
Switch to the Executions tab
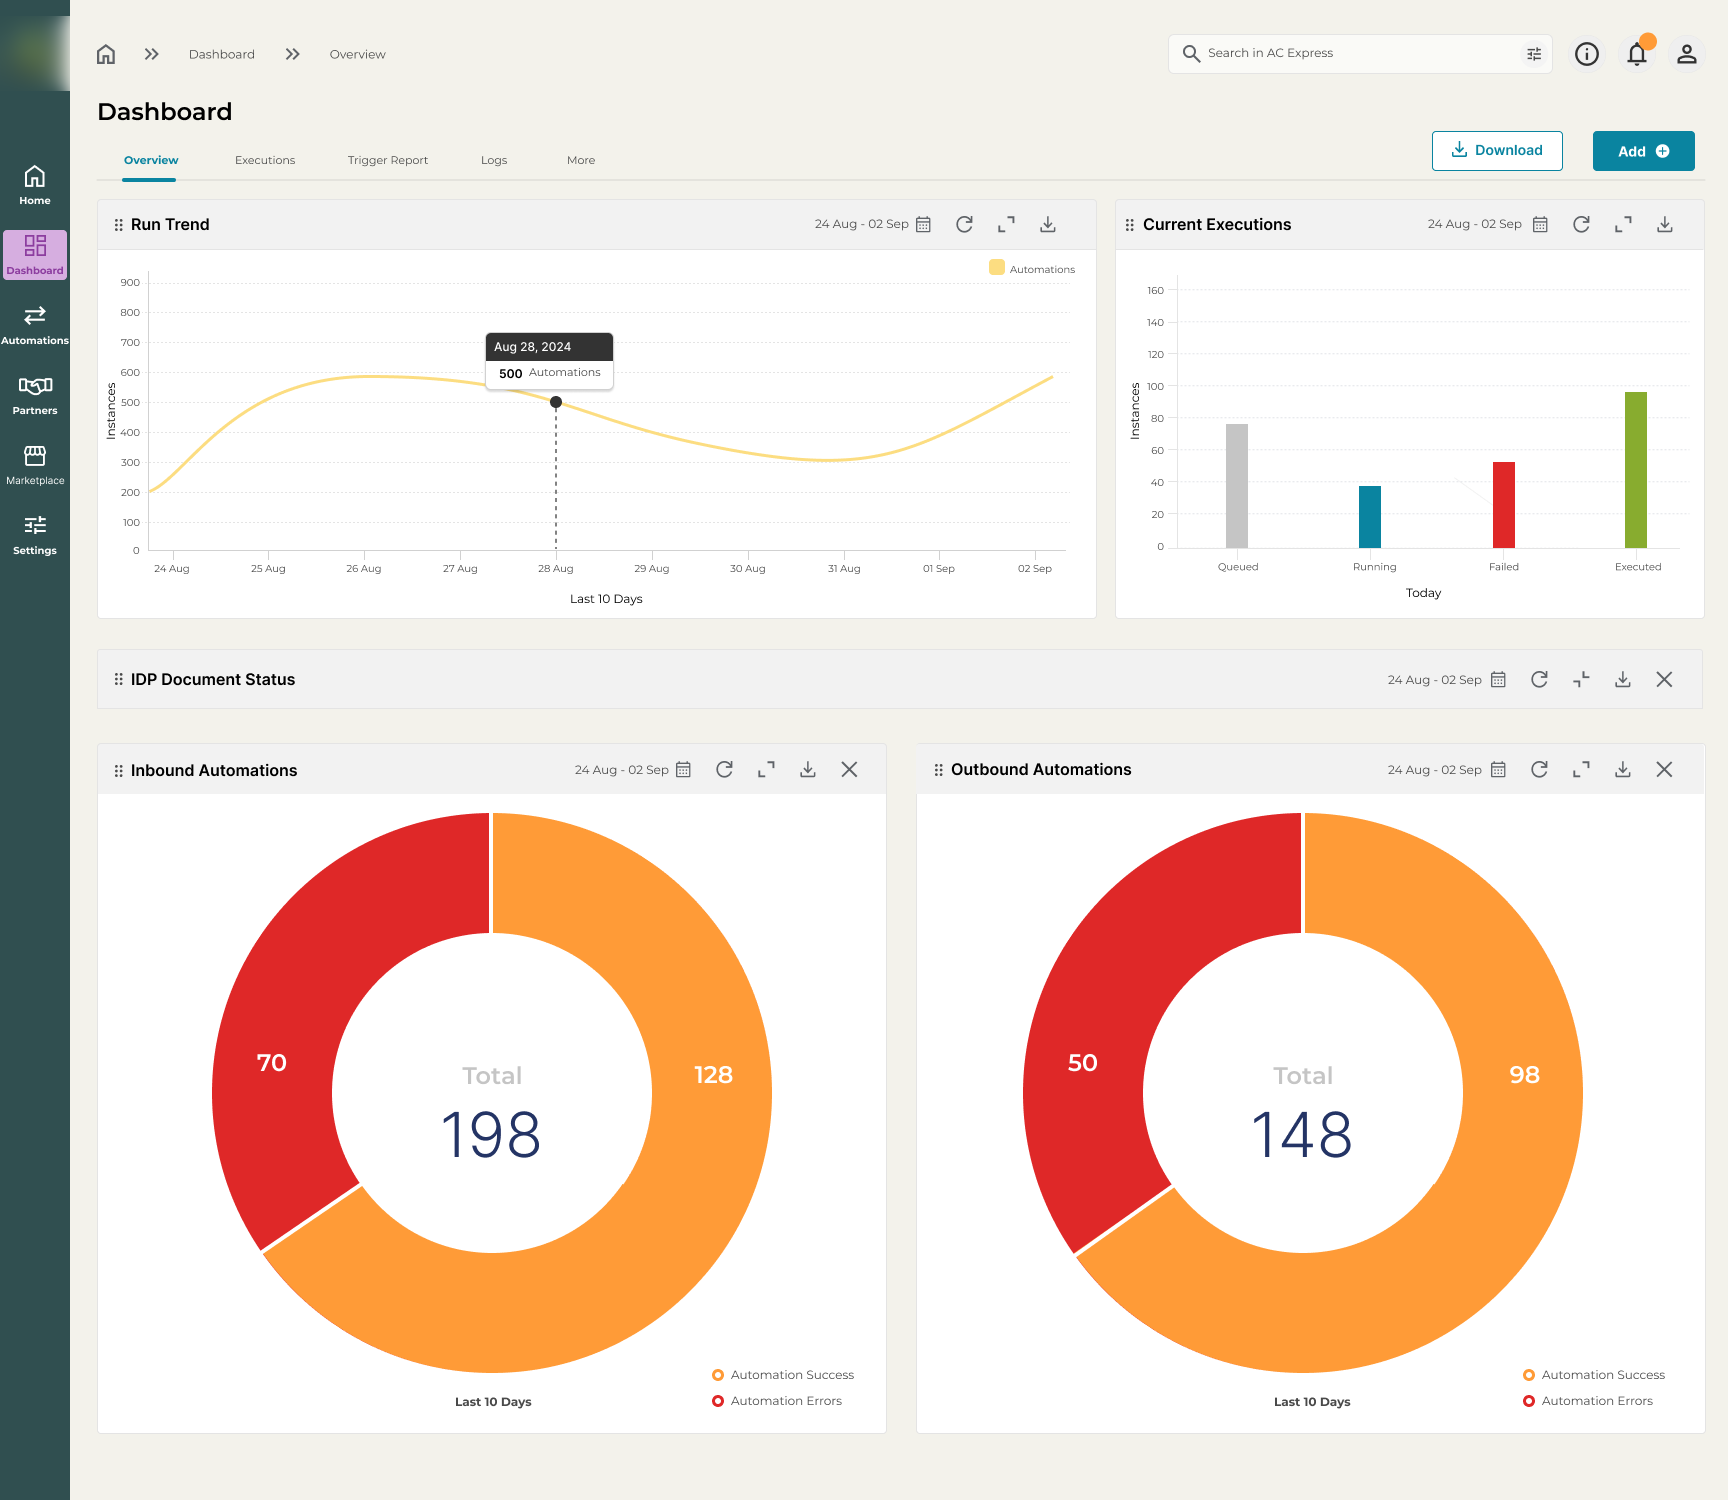pos(265,160)
